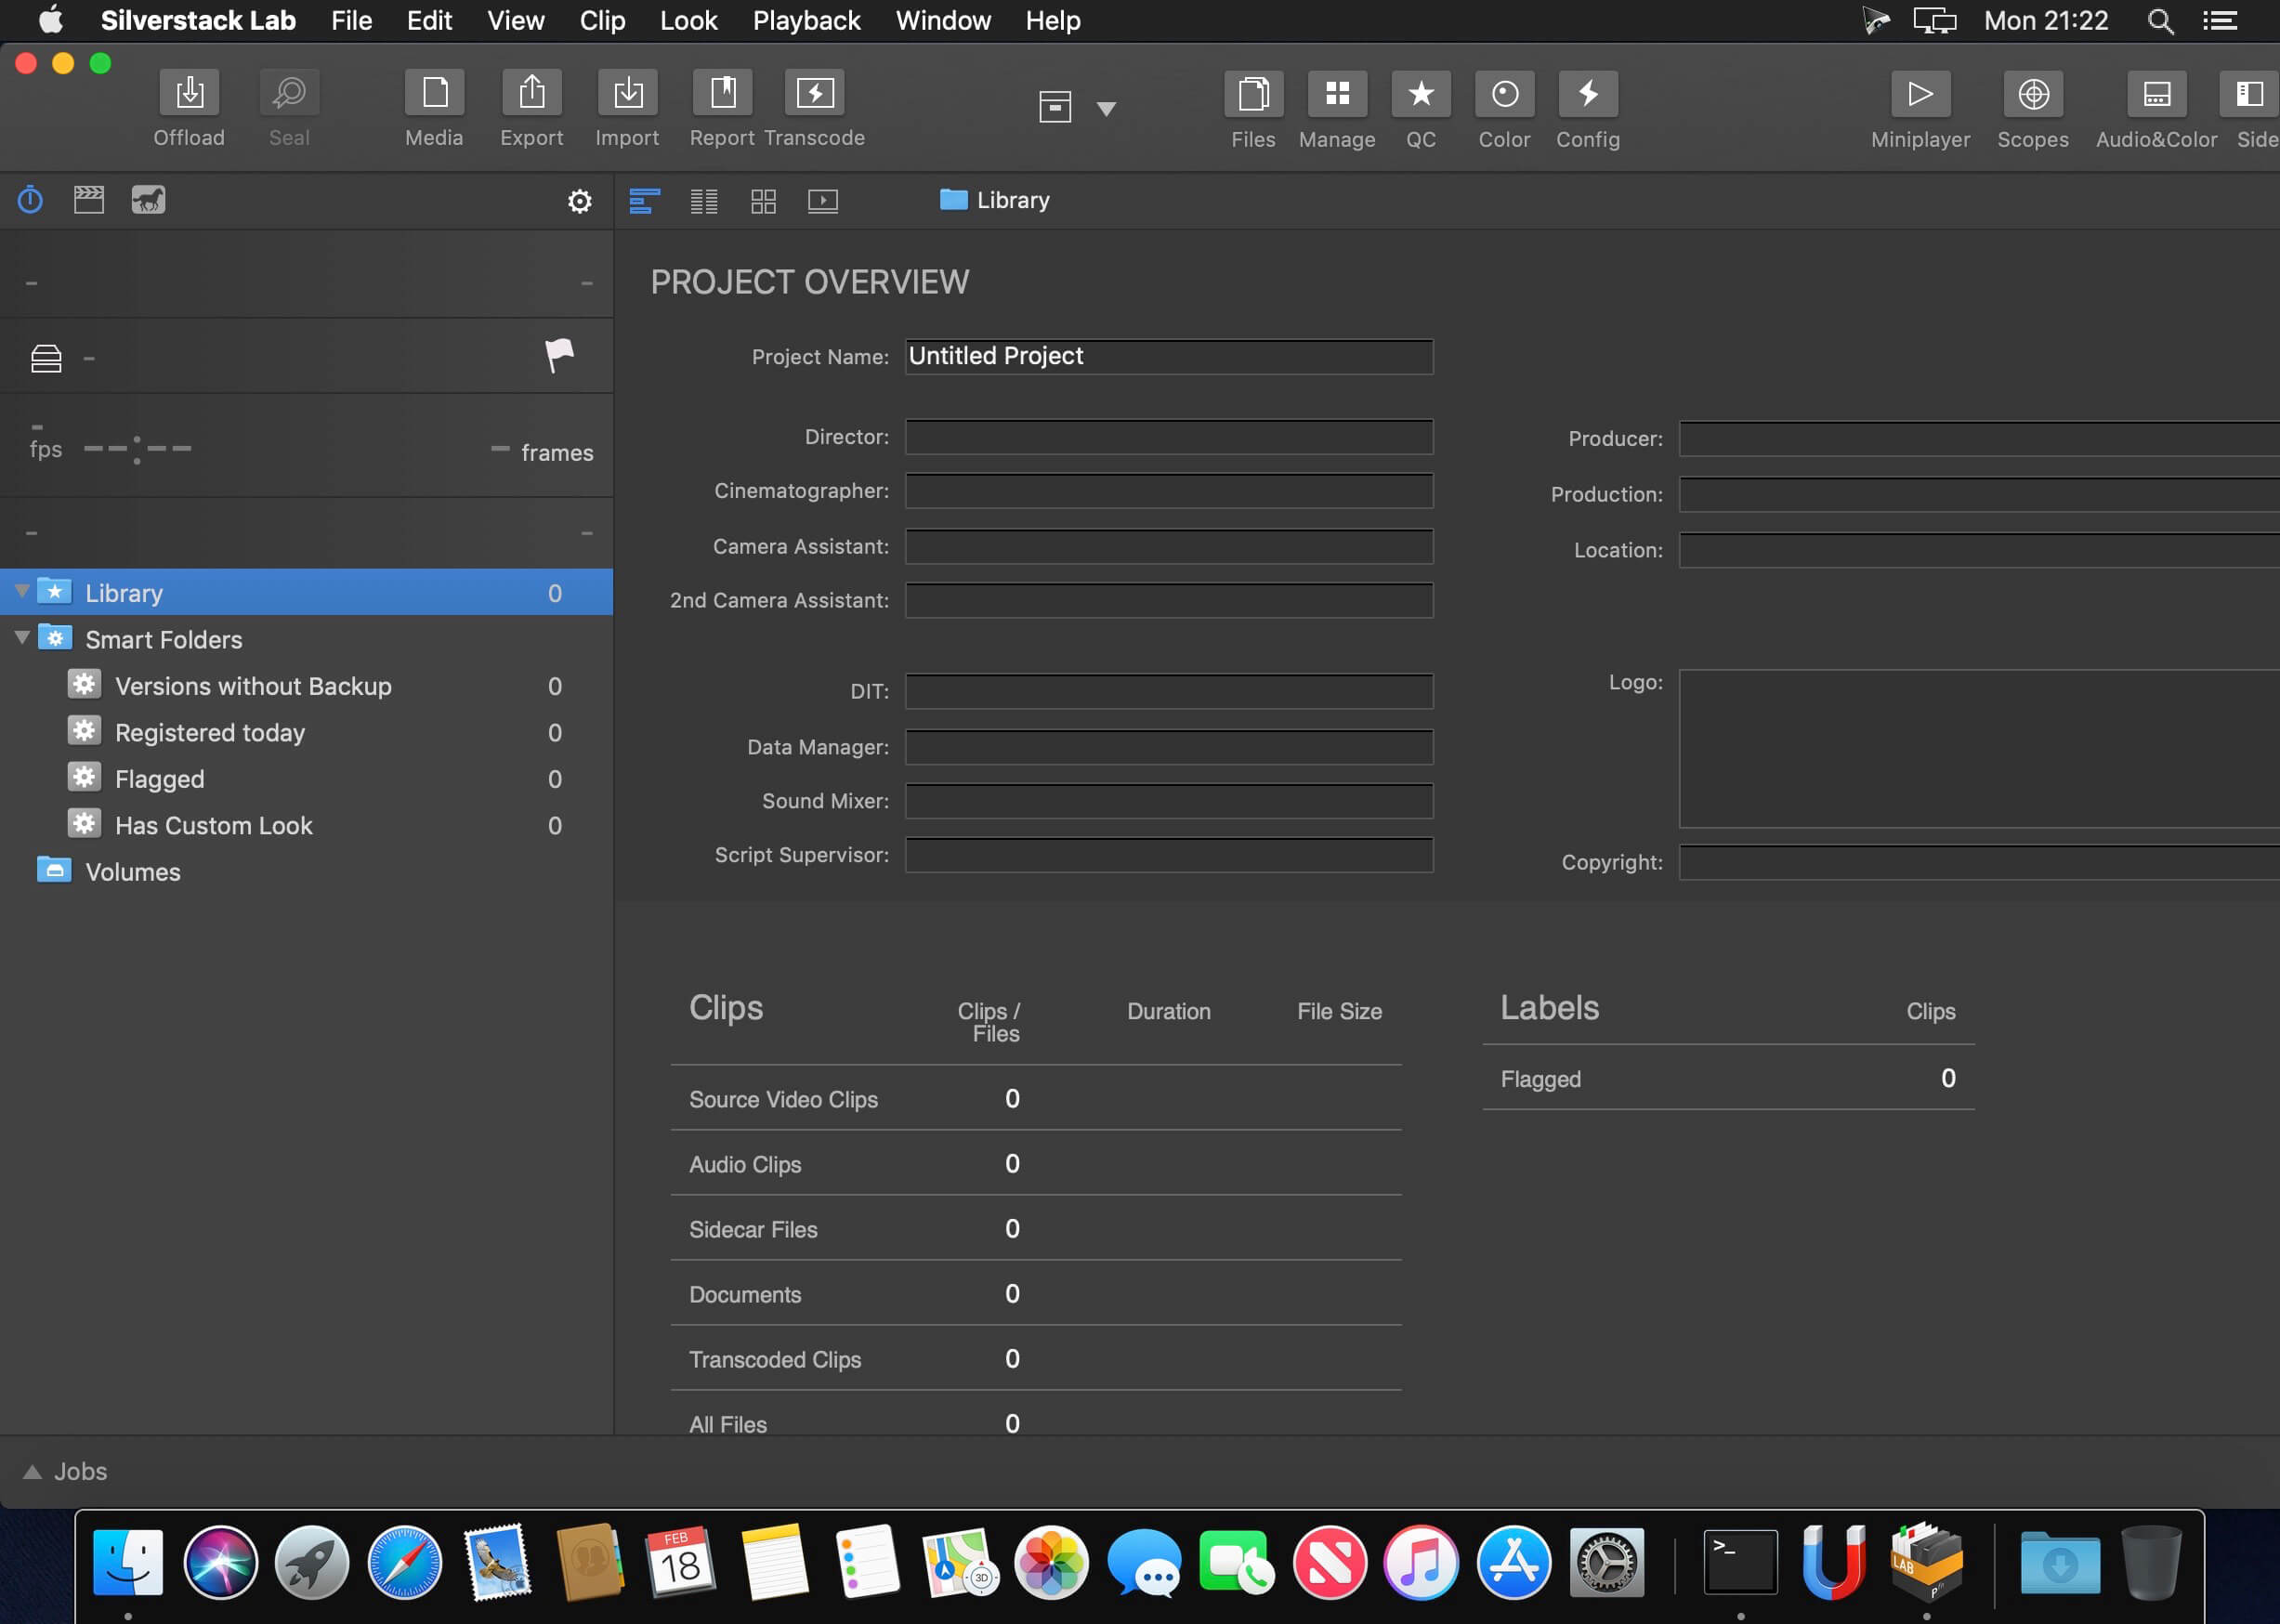The image size is (2280, 1624).
Task: Open Spotlight search in menu bar
Action: click(2160, 21)
